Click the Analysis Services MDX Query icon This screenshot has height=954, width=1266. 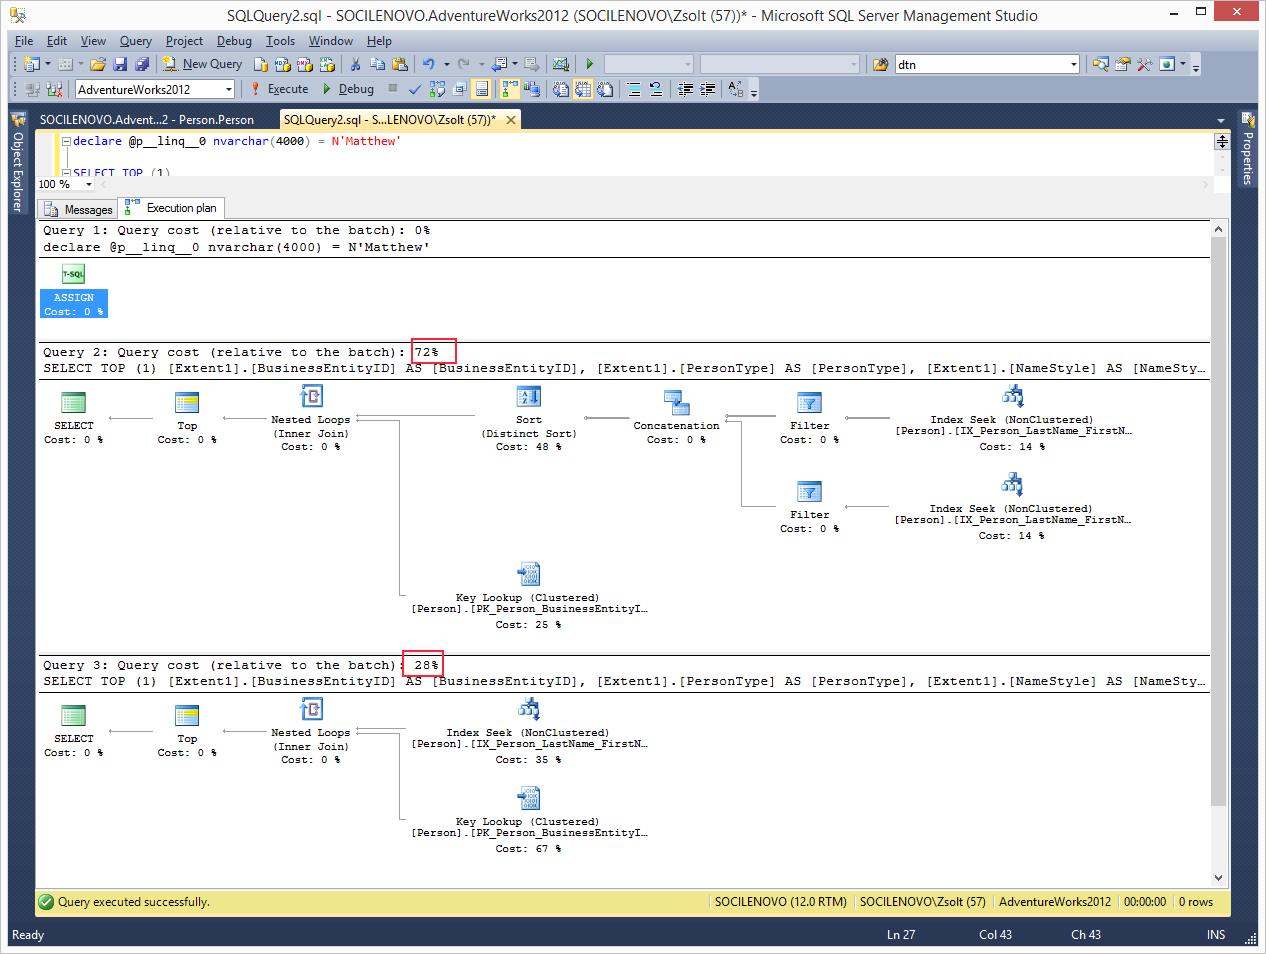(x=283, y=64)
